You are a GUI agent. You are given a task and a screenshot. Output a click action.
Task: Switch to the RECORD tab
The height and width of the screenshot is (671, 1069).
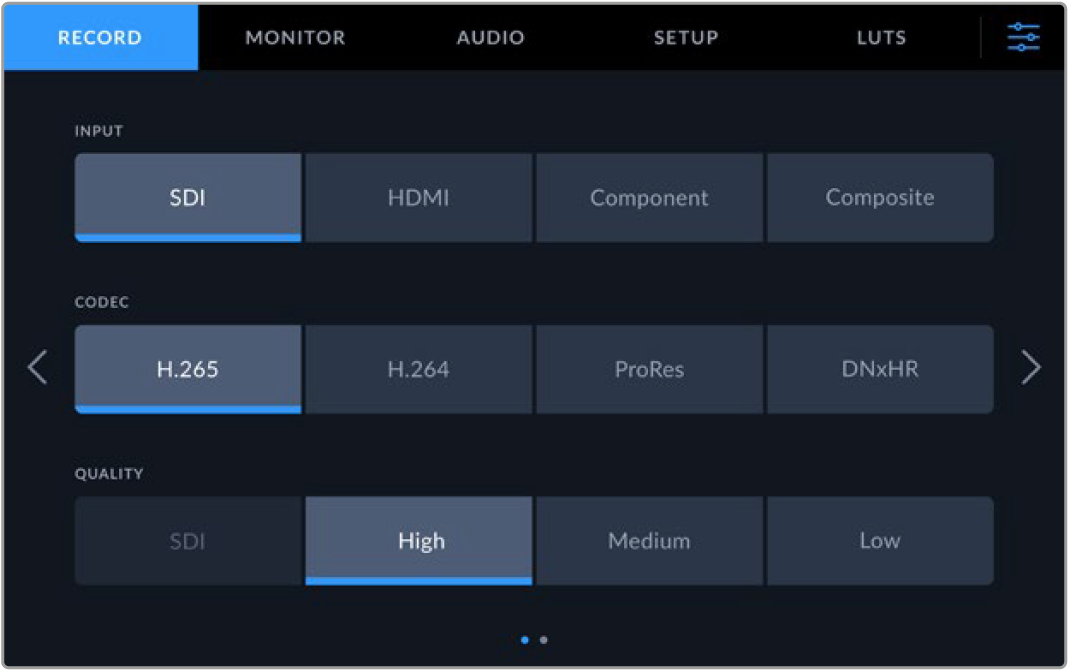[x=100, y=37]
